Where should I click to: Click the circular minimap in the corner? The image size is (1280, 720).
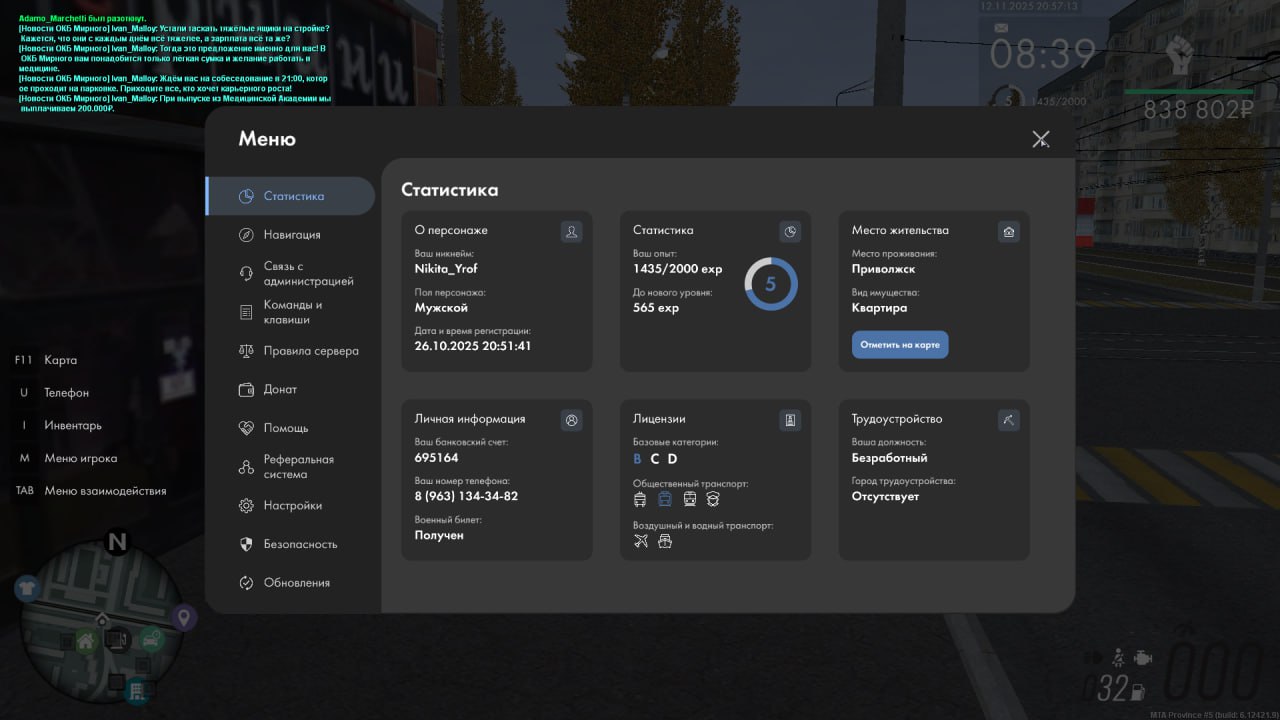pos(103,625)
